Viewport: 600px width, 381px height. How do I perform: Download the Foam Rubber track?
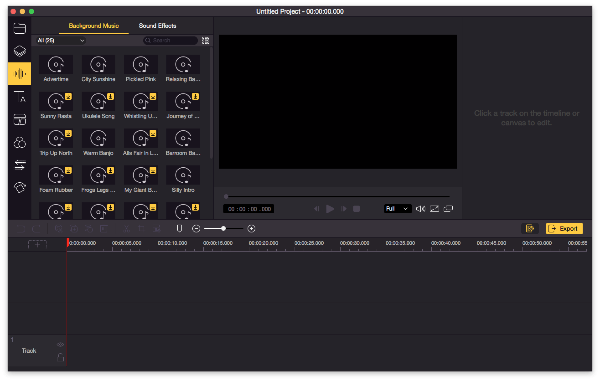click(68, 171)
